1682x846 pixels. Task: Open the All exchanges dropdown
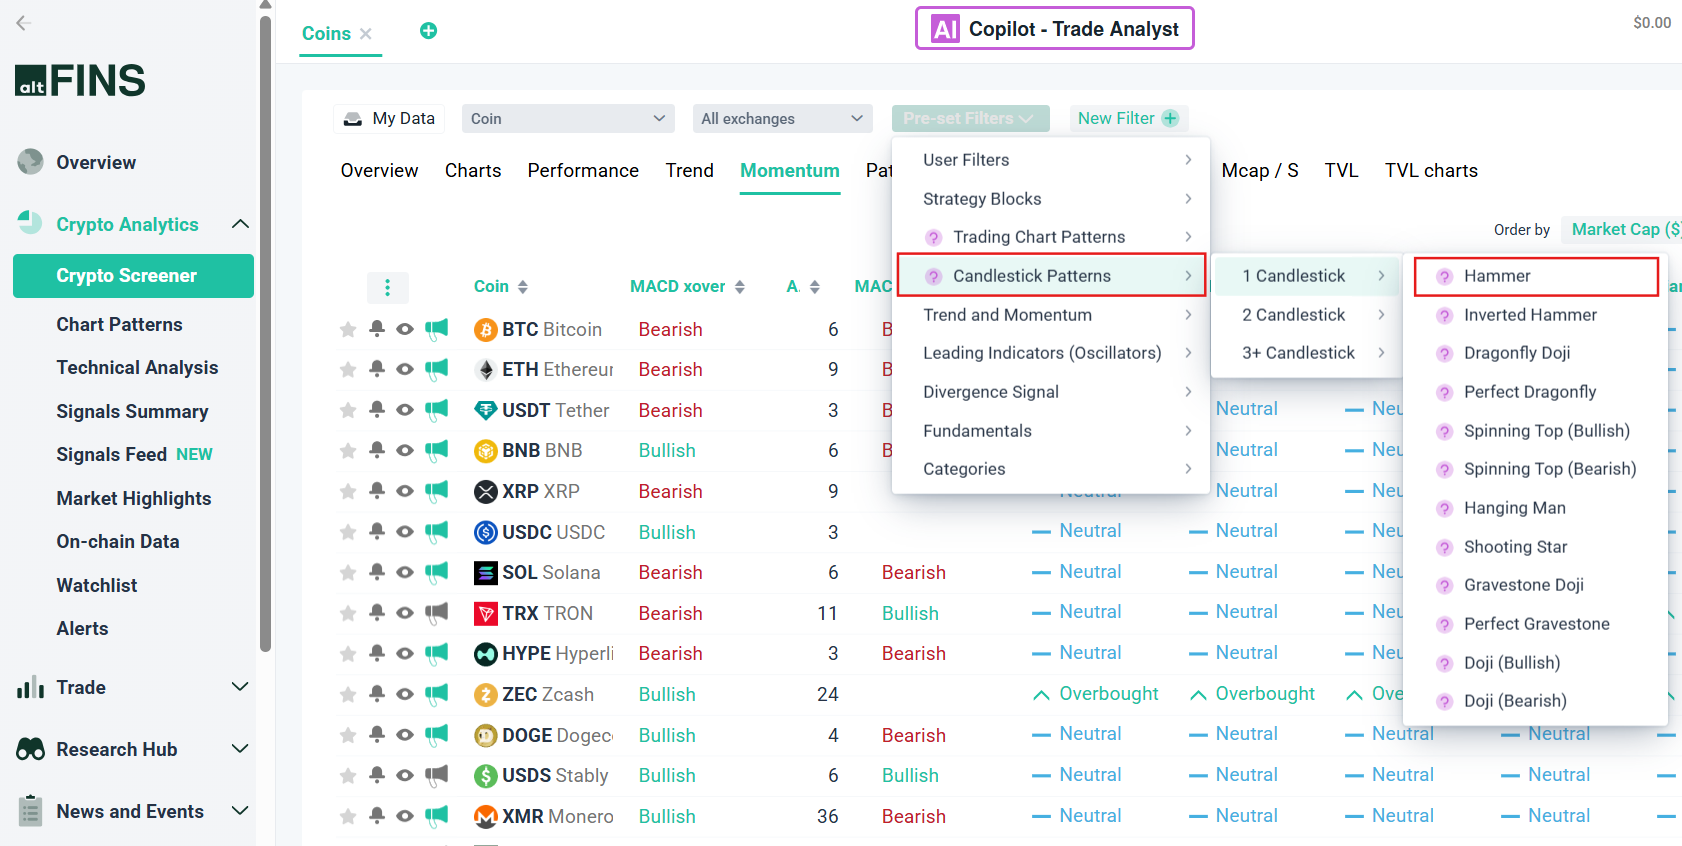point(783,119)
